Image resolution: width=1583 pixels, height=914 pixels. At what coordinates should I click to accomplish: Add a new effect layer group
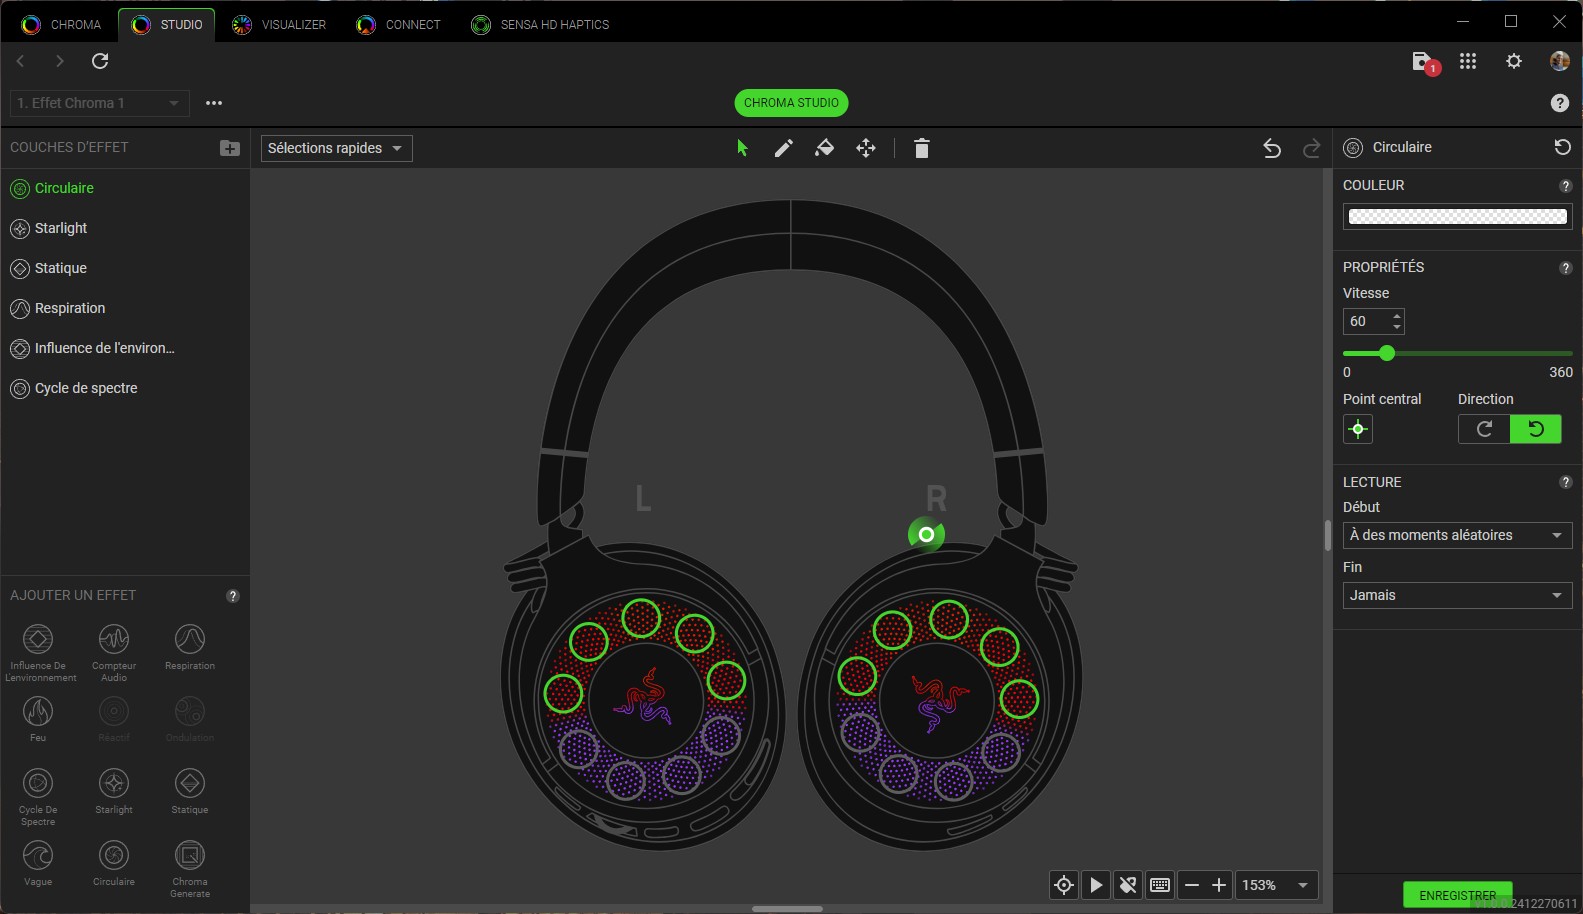tap(230, 148)
